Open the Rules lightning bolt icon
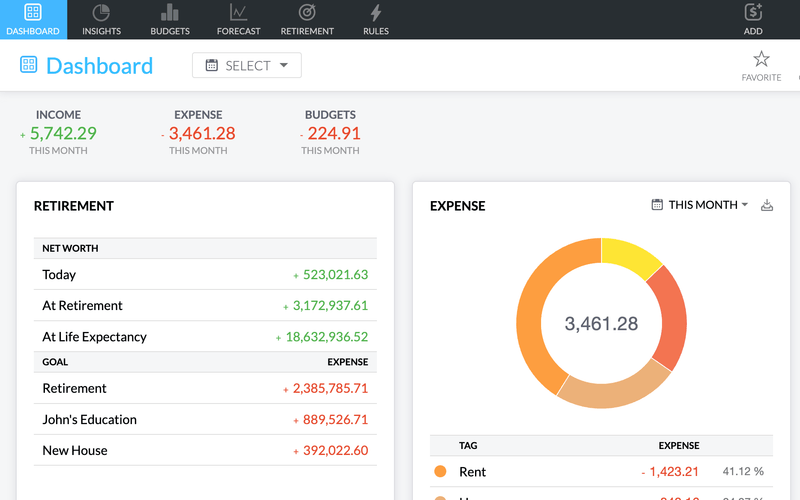This screenshot has width=800, height=500. pos(376,13)
